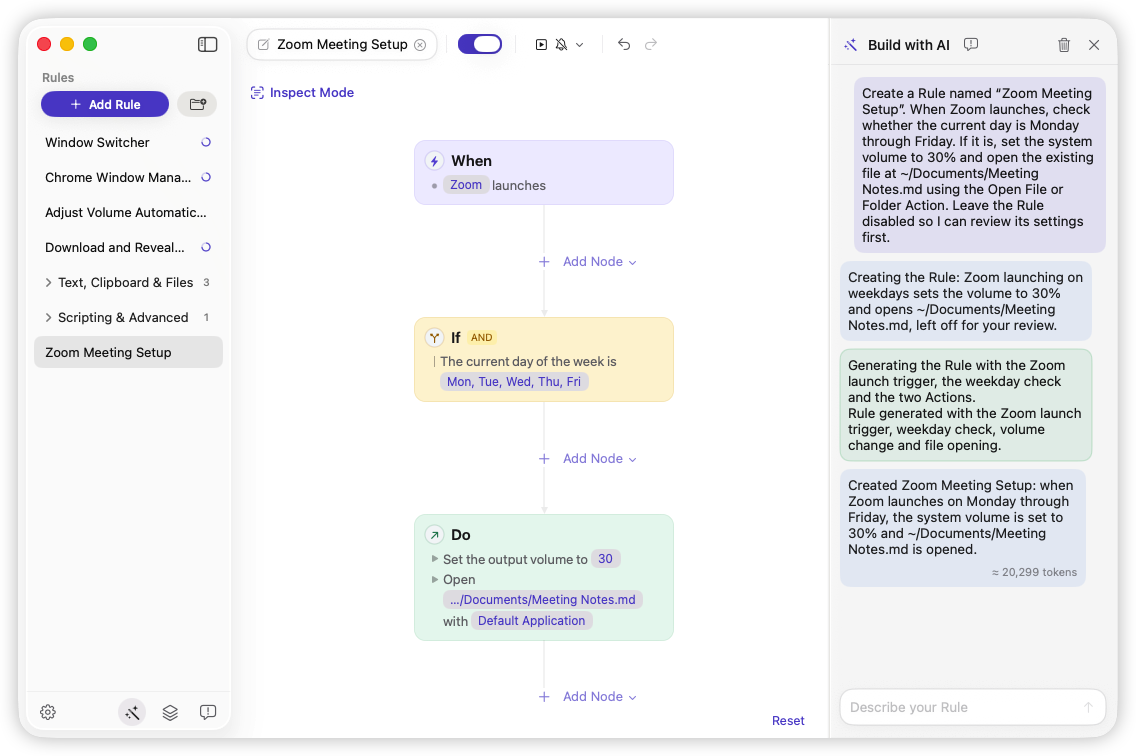Click the new rule group folder icon

(197, 104)
